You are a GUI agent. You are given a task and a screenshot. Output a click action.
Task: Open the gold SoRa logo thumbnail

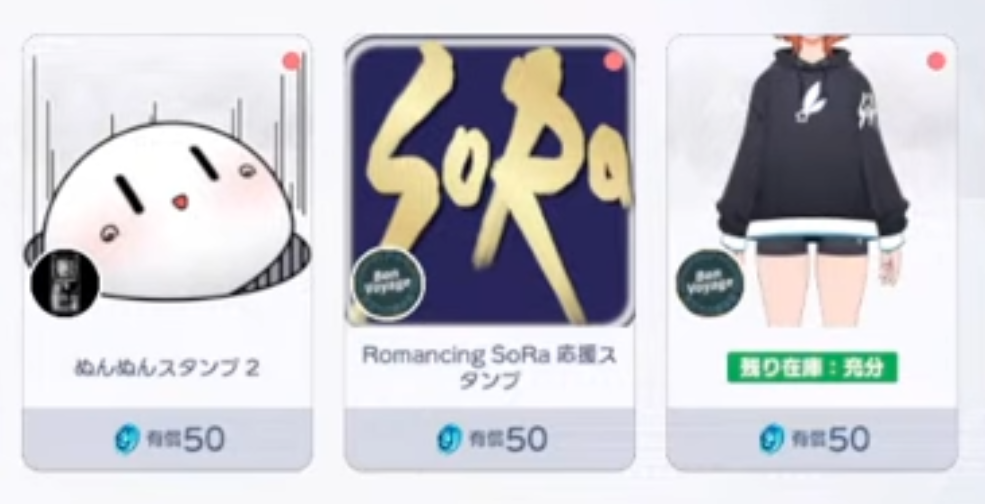tap(490, 181)
